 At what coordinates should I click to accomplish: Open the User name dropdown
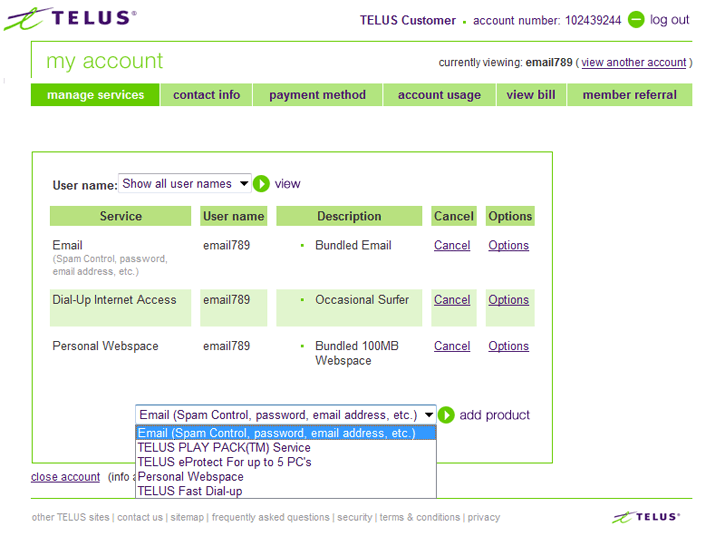click(184, 184)
